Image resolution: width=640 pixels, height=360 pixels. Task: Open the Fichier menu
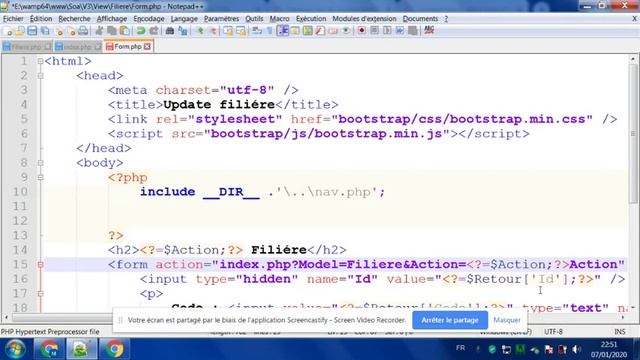click(13, 19)
